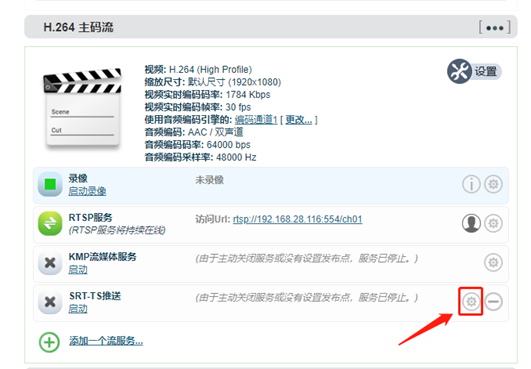The width and height of the screenshot is (531, 369).
Task: Open the 设置 wrench settings button
Action: [474, 71]
